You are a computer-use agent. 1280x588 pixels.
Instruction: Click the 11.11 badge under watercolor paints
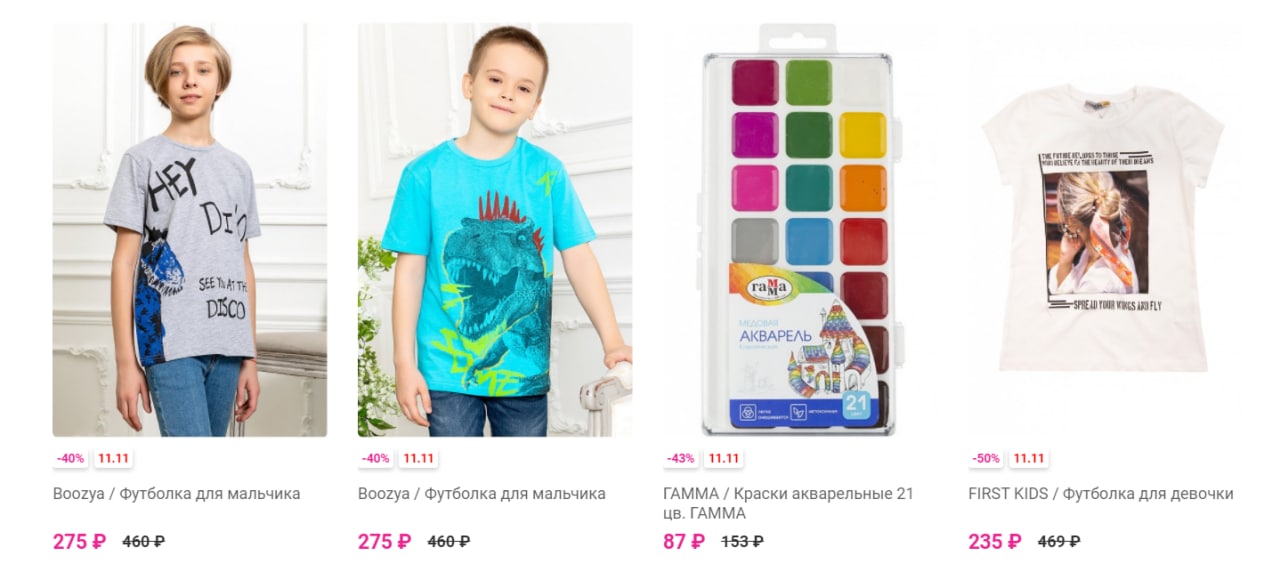pos(723,459)
